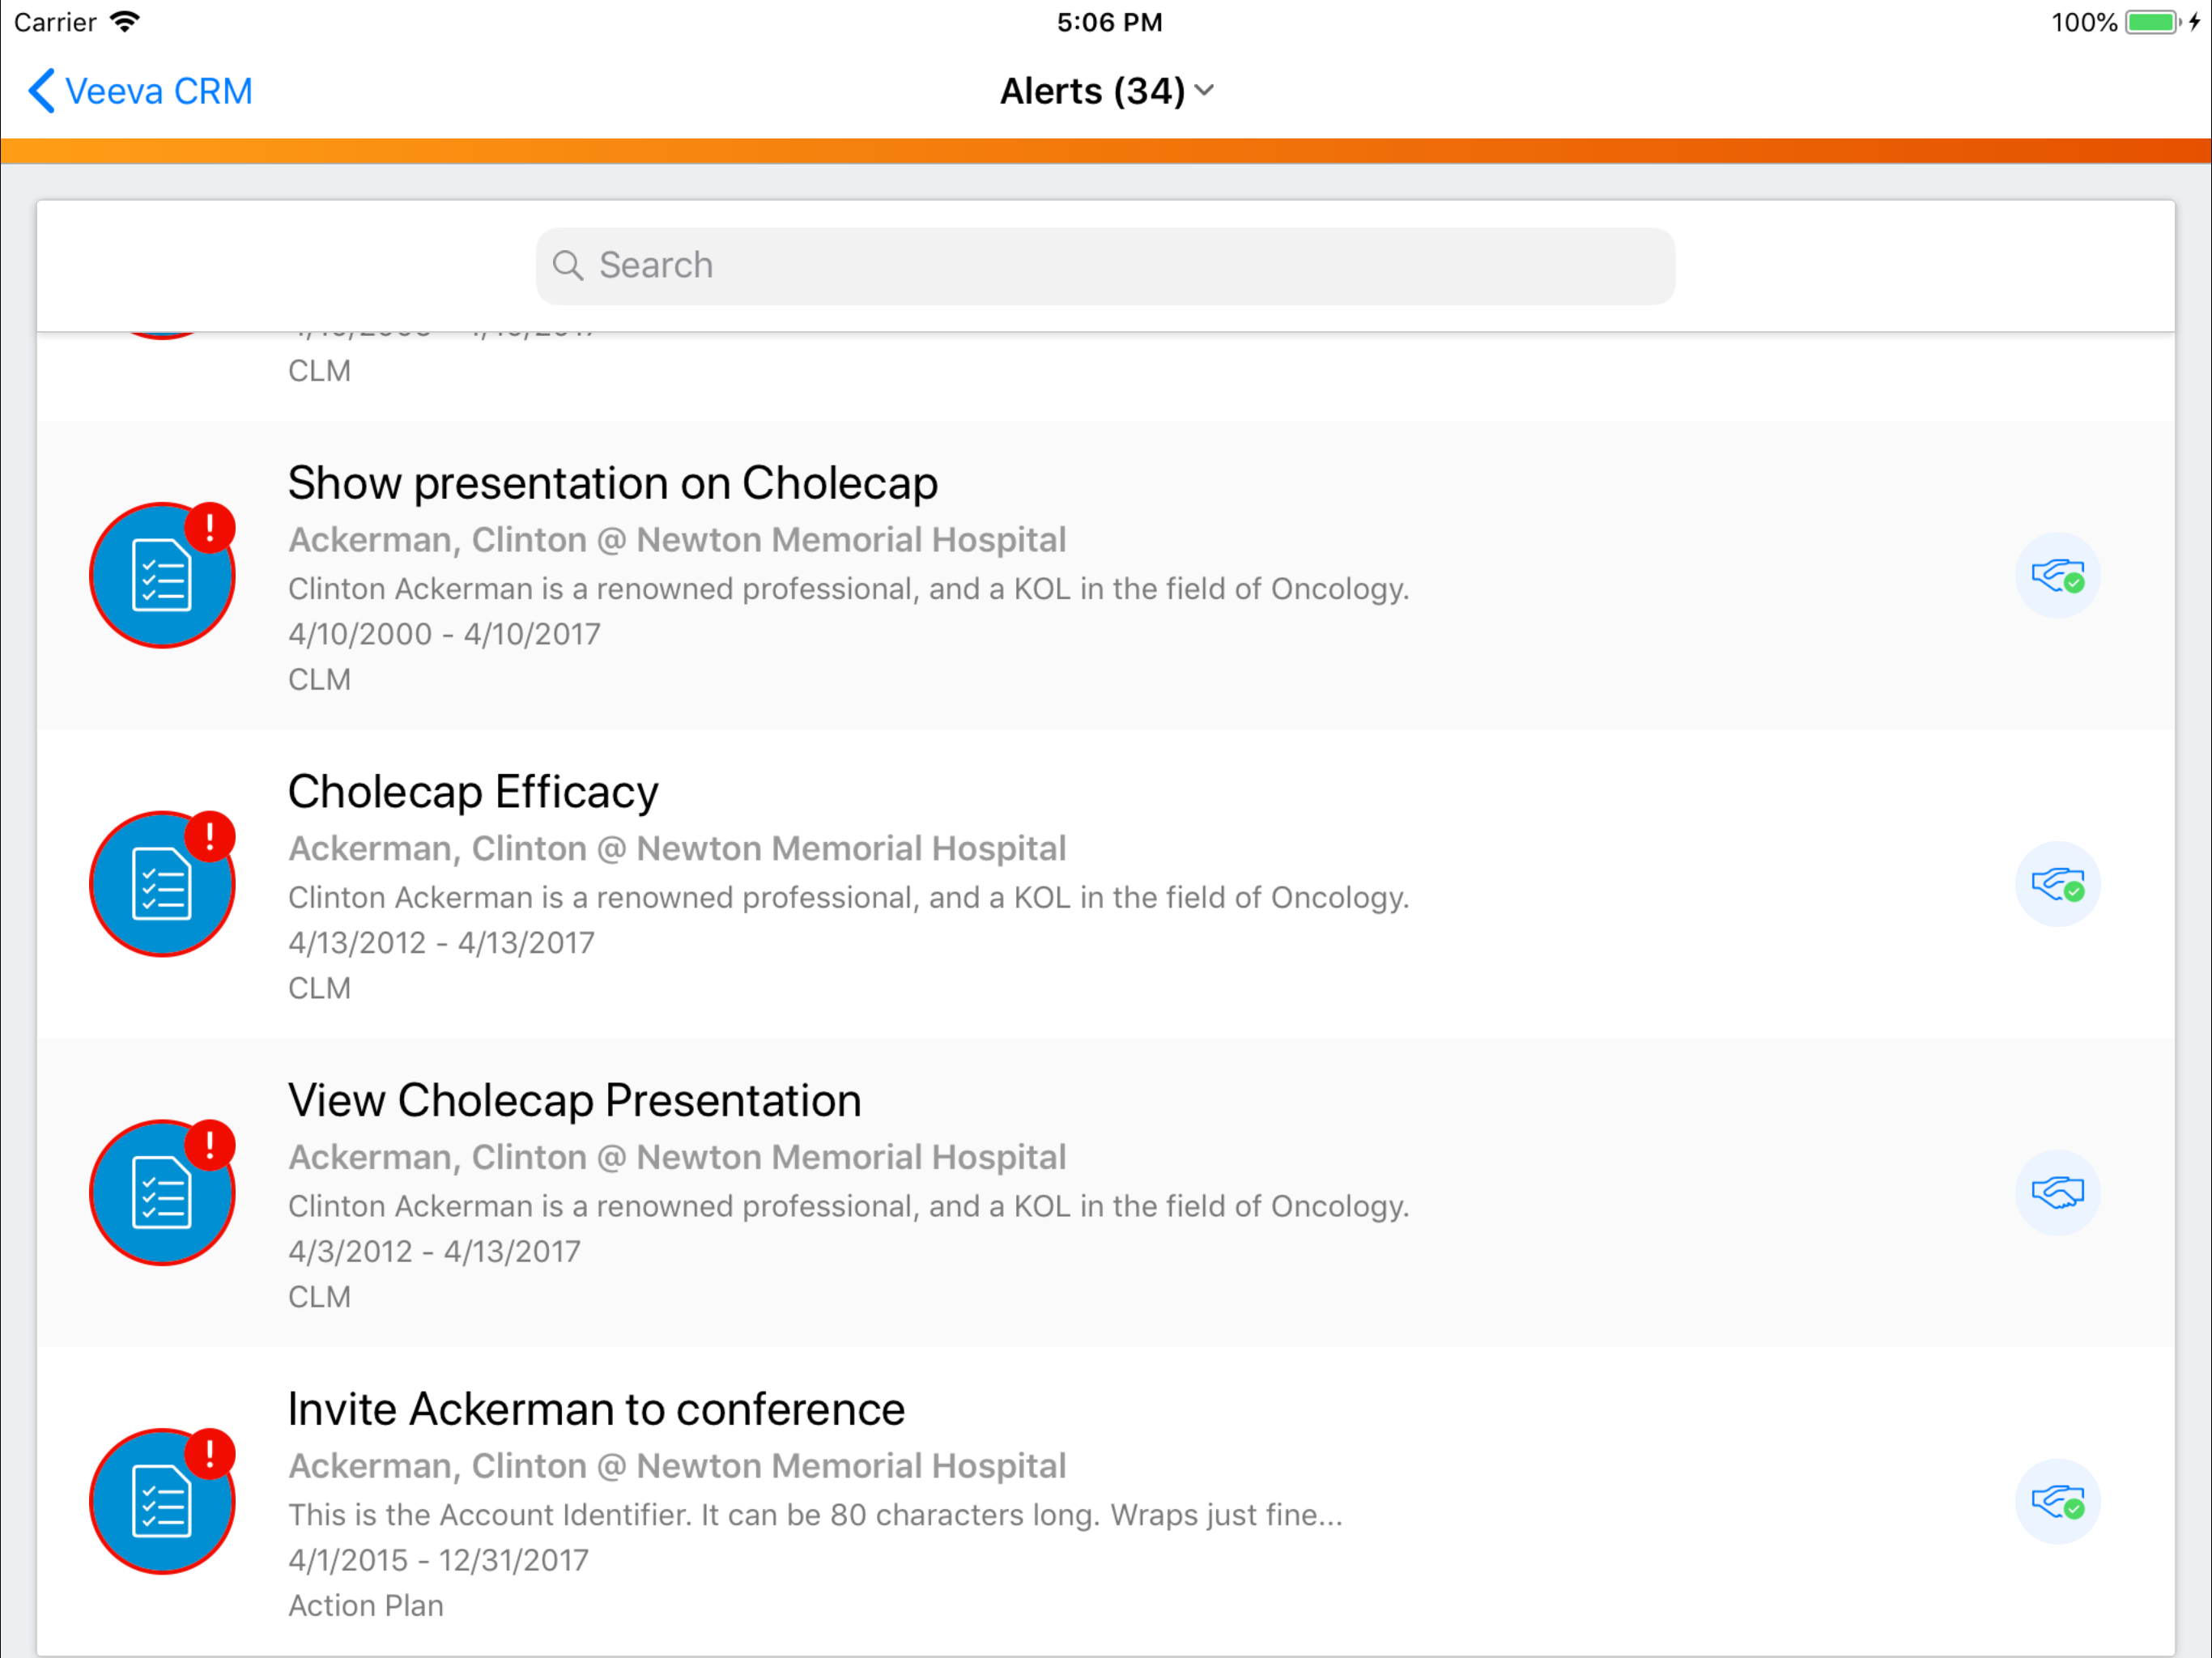Open the Show presentation on Cholecap alert
Viewport: 2212px width, 1658px height.
(x=612, y=484)
